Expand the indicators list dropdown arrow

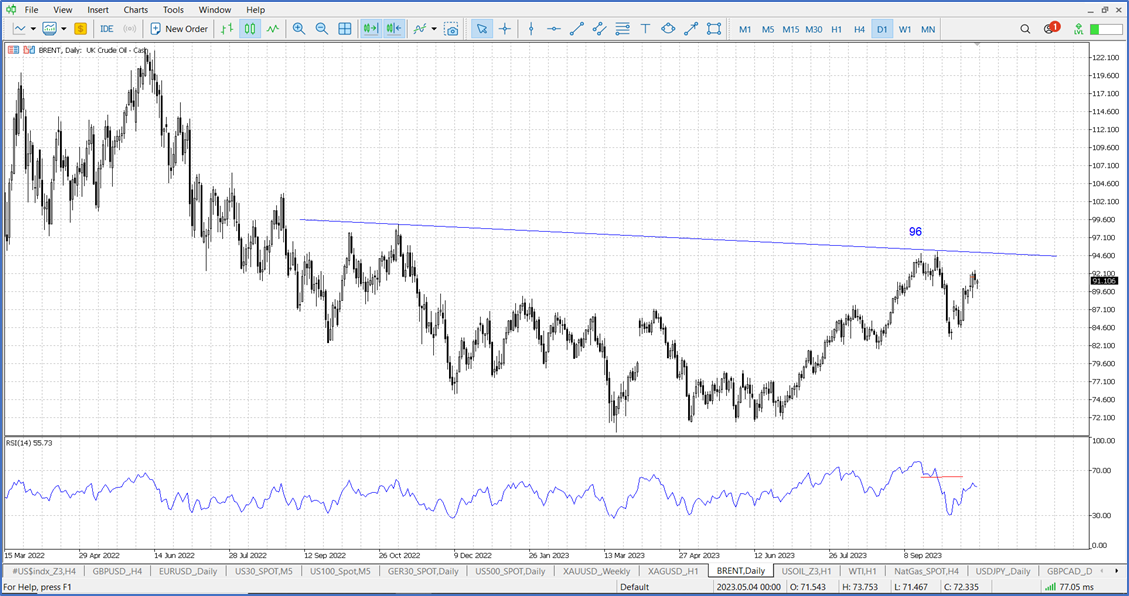coord(434,29)
